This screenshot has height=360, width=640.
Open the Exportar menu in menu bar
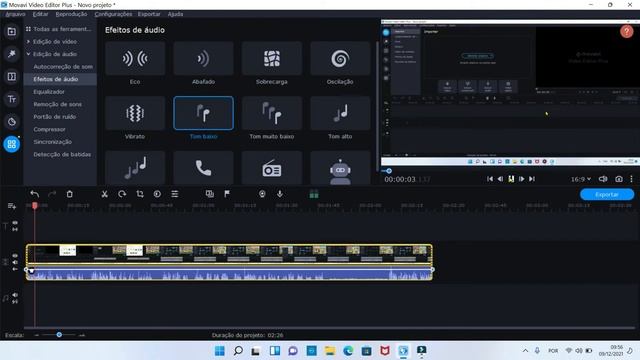(x=149, y=14)
